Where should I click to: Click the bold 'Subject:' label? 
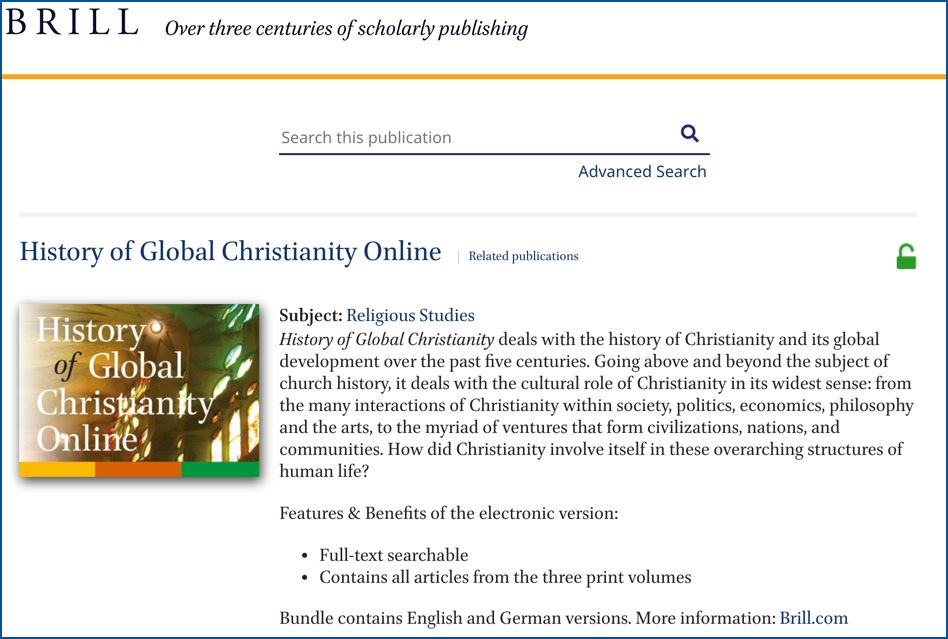tap(311, 316)
